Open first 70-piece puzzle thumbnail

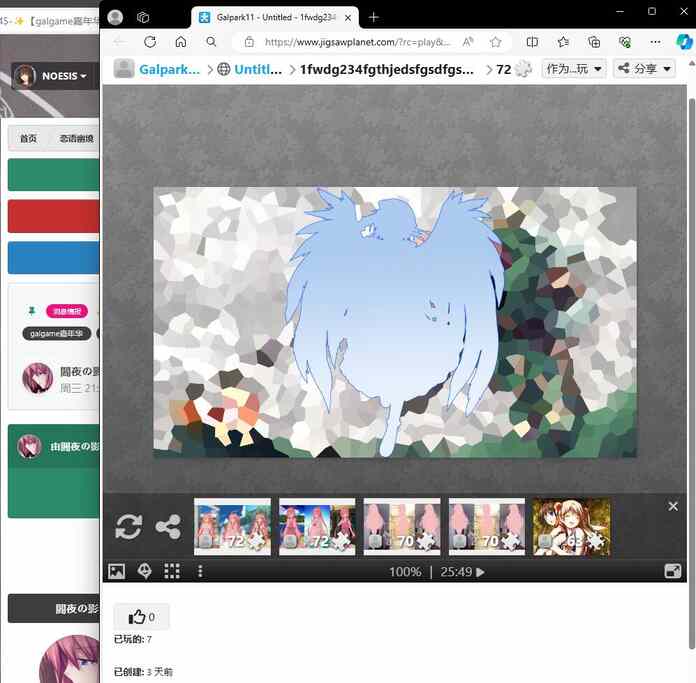coord(402,526)
